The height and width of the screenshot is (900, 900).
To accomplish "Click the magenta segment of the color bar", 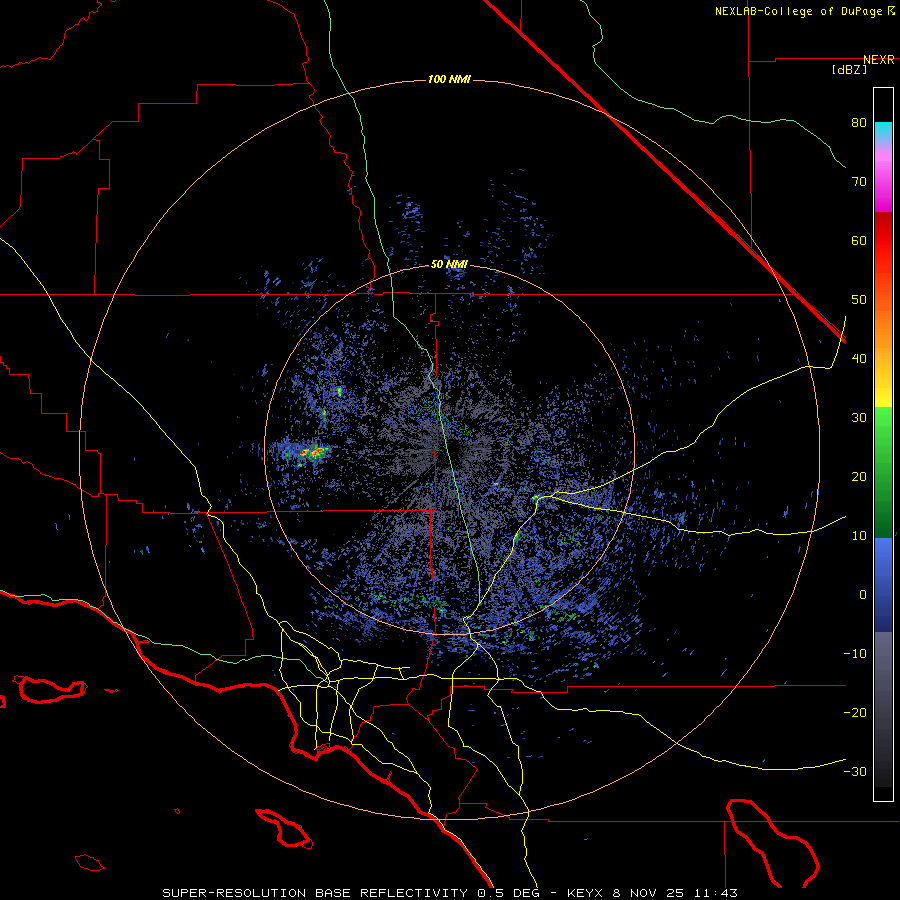I will [x=883, y=184].
